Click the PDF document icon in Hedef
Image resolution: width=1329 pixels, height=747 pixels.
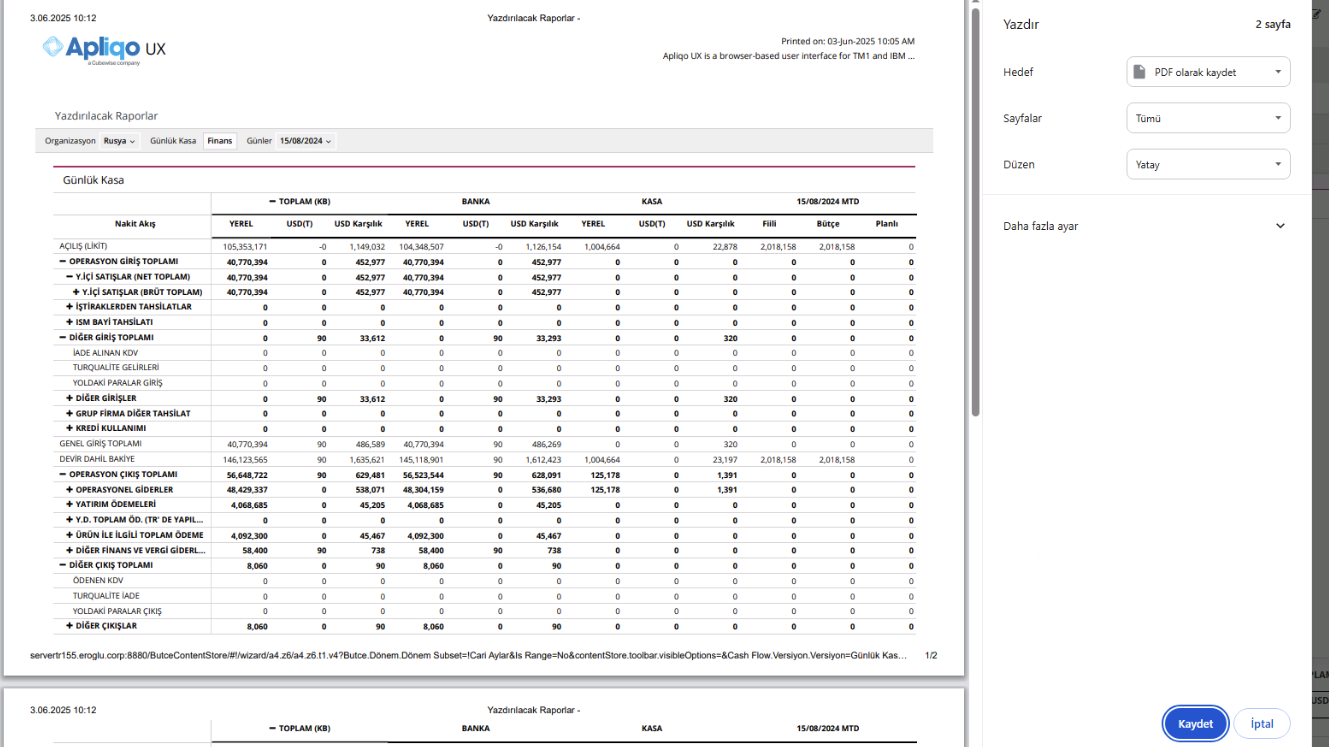tap(1138, 72)
